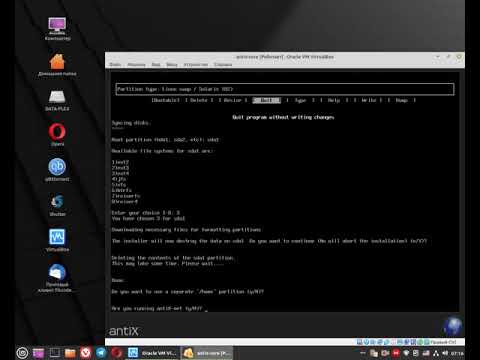Launch Opera from the desktop icon

pos(57,134)
